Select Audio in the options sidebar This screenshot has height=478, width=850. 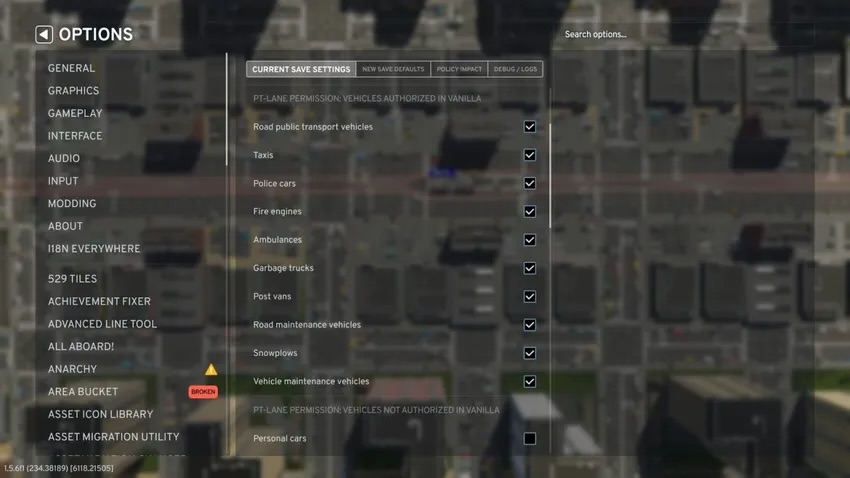coord(64,158)
